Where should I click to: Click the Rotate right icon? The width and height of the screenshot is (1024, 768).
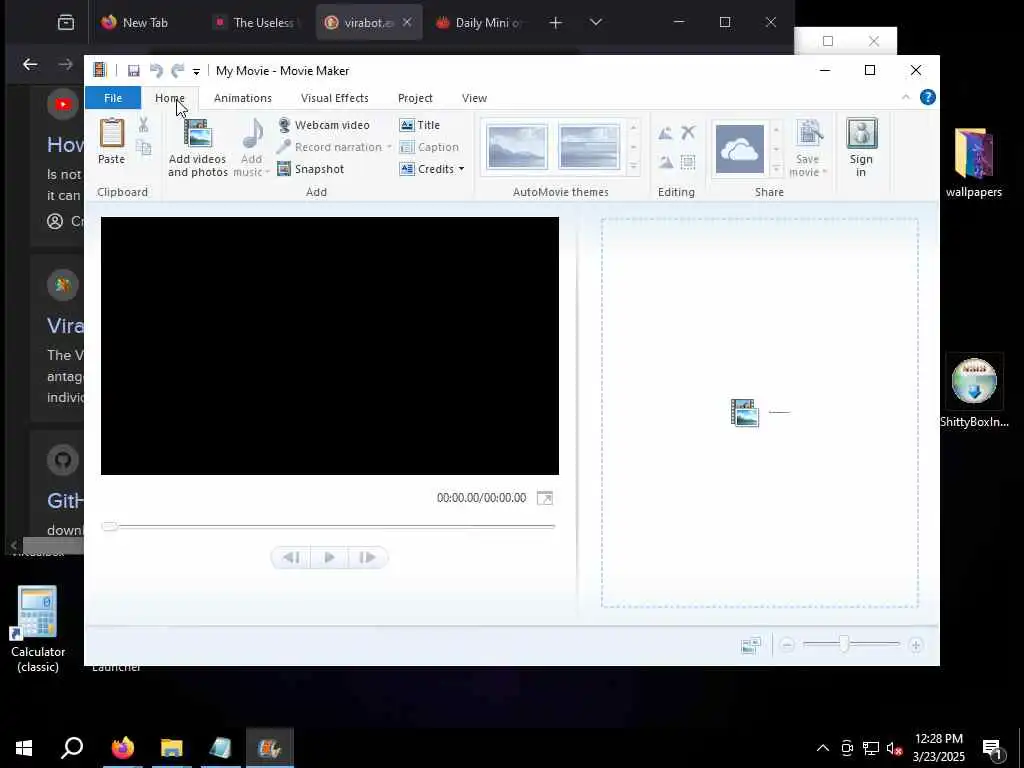(x=665, y=161)
